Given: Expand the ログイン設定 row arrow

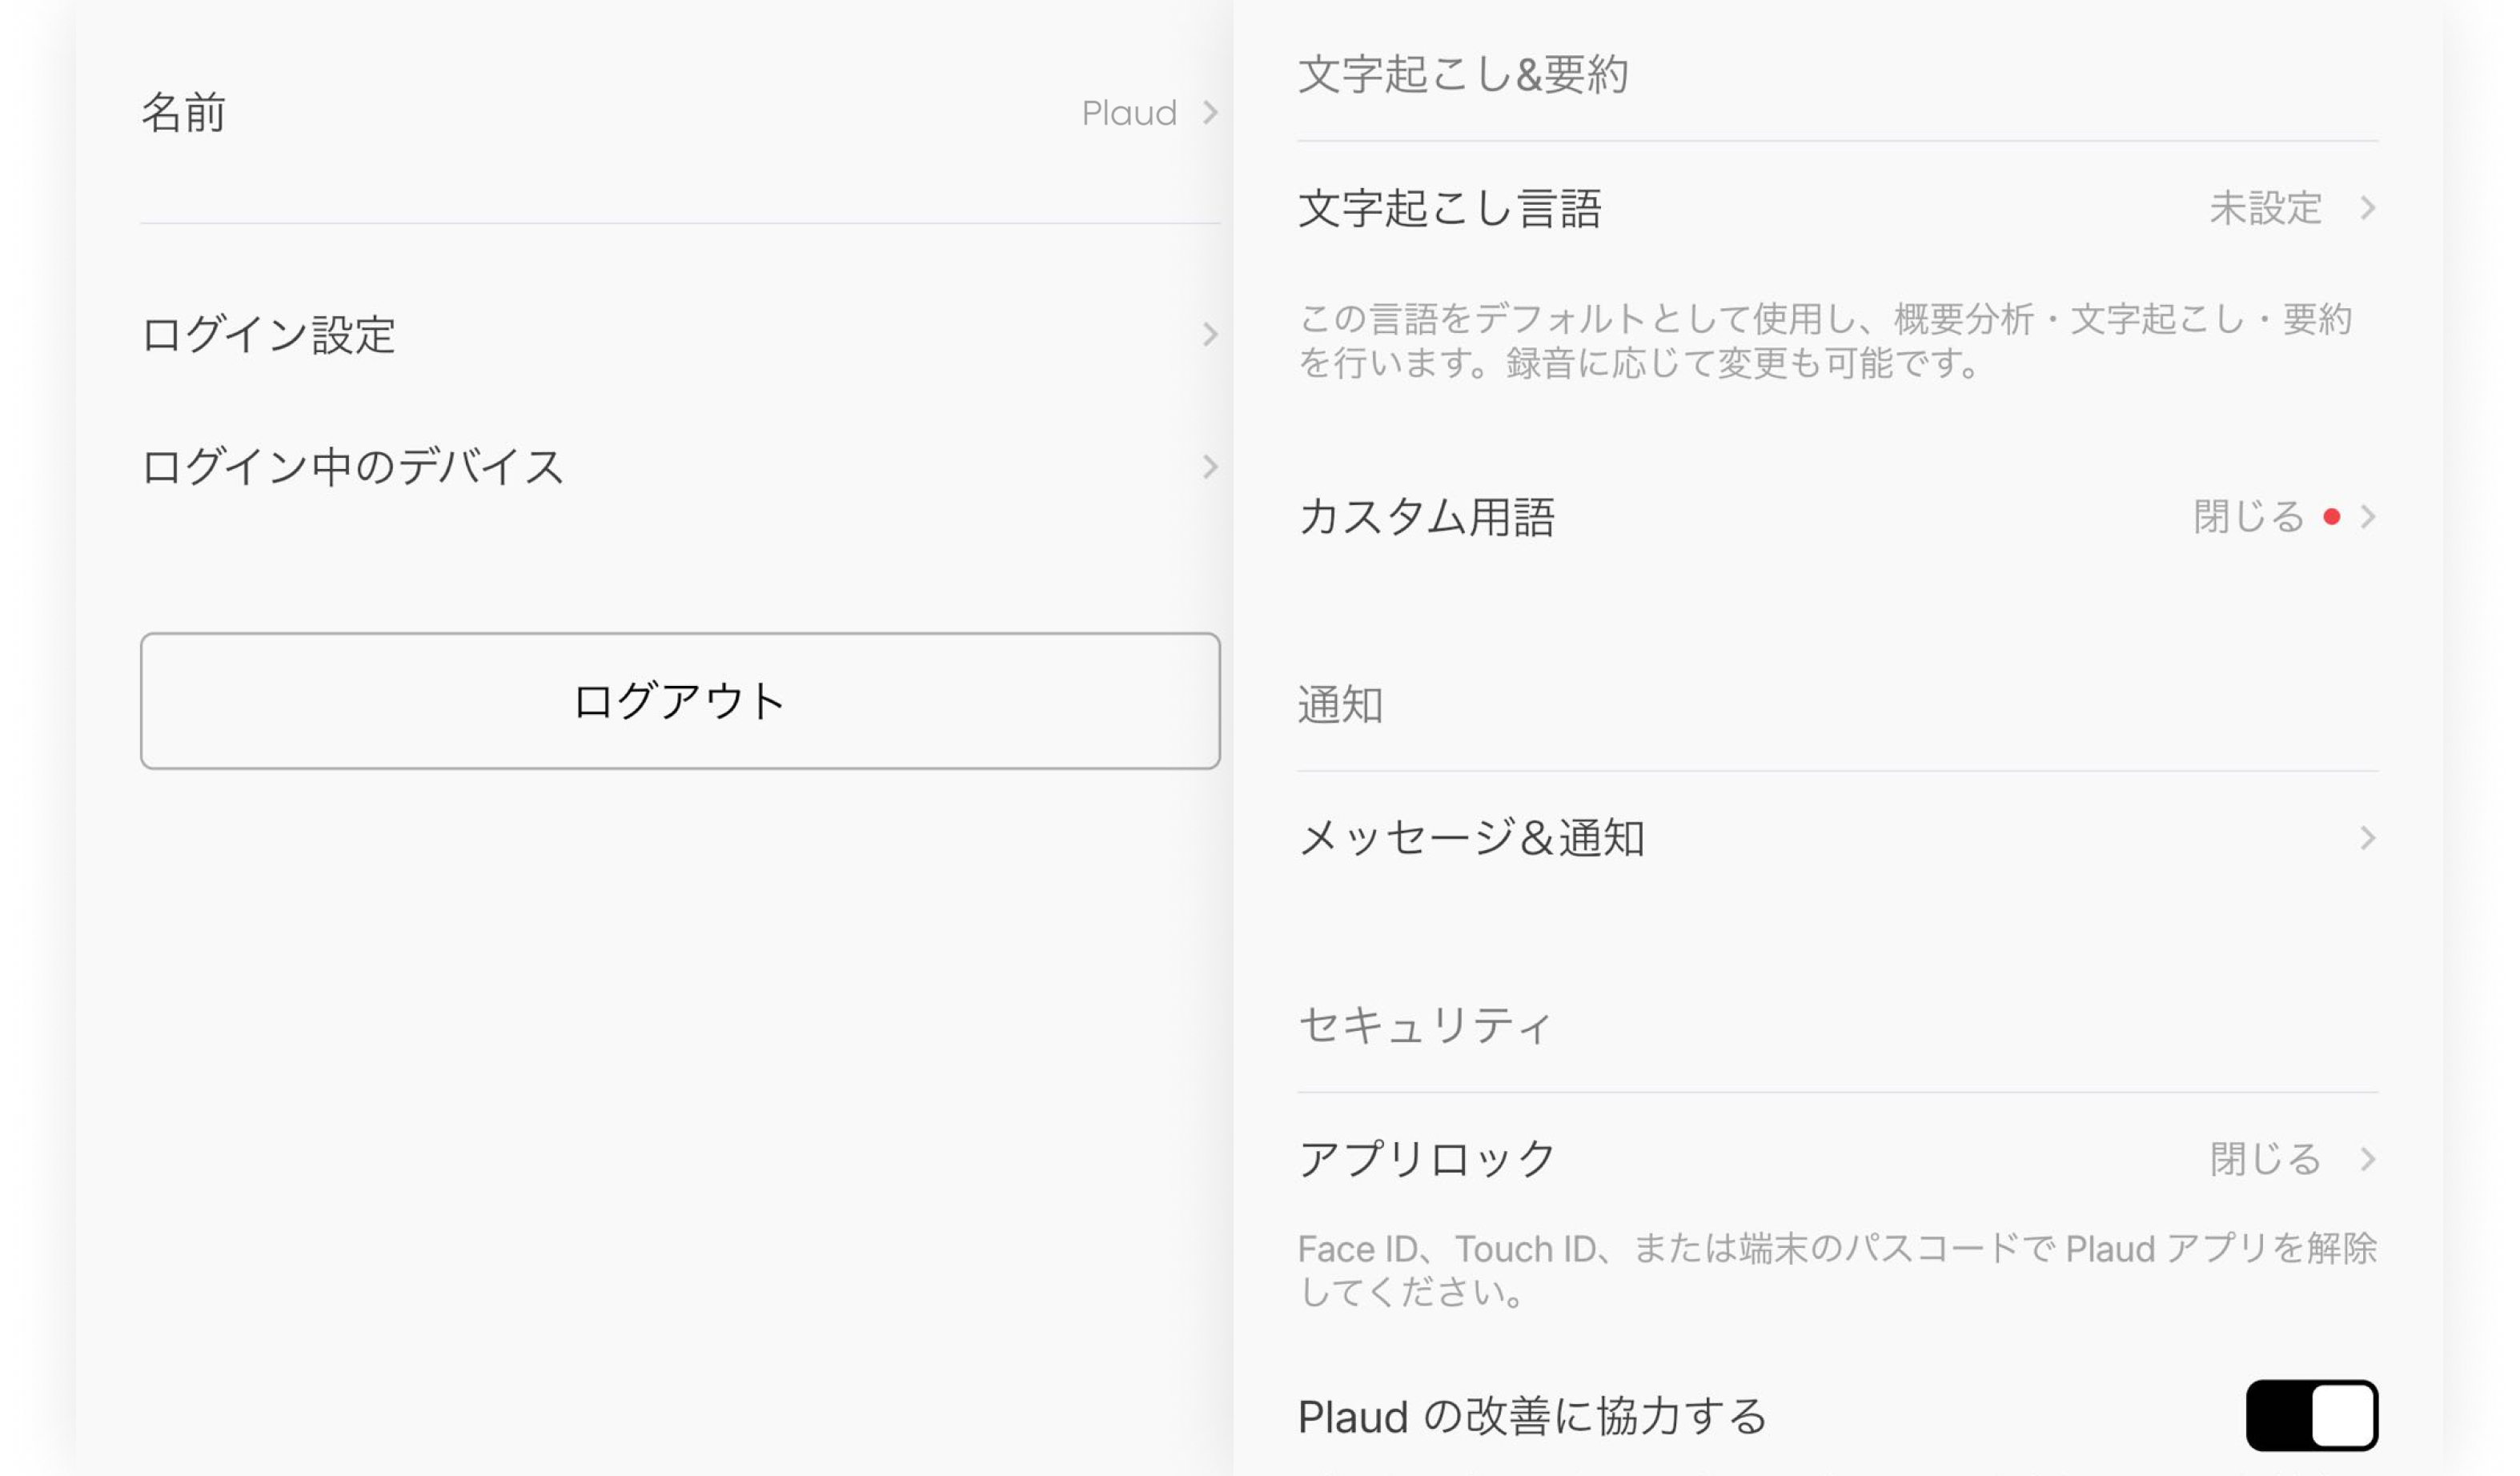Looking at the screenshot, I should pos(1210,334).
